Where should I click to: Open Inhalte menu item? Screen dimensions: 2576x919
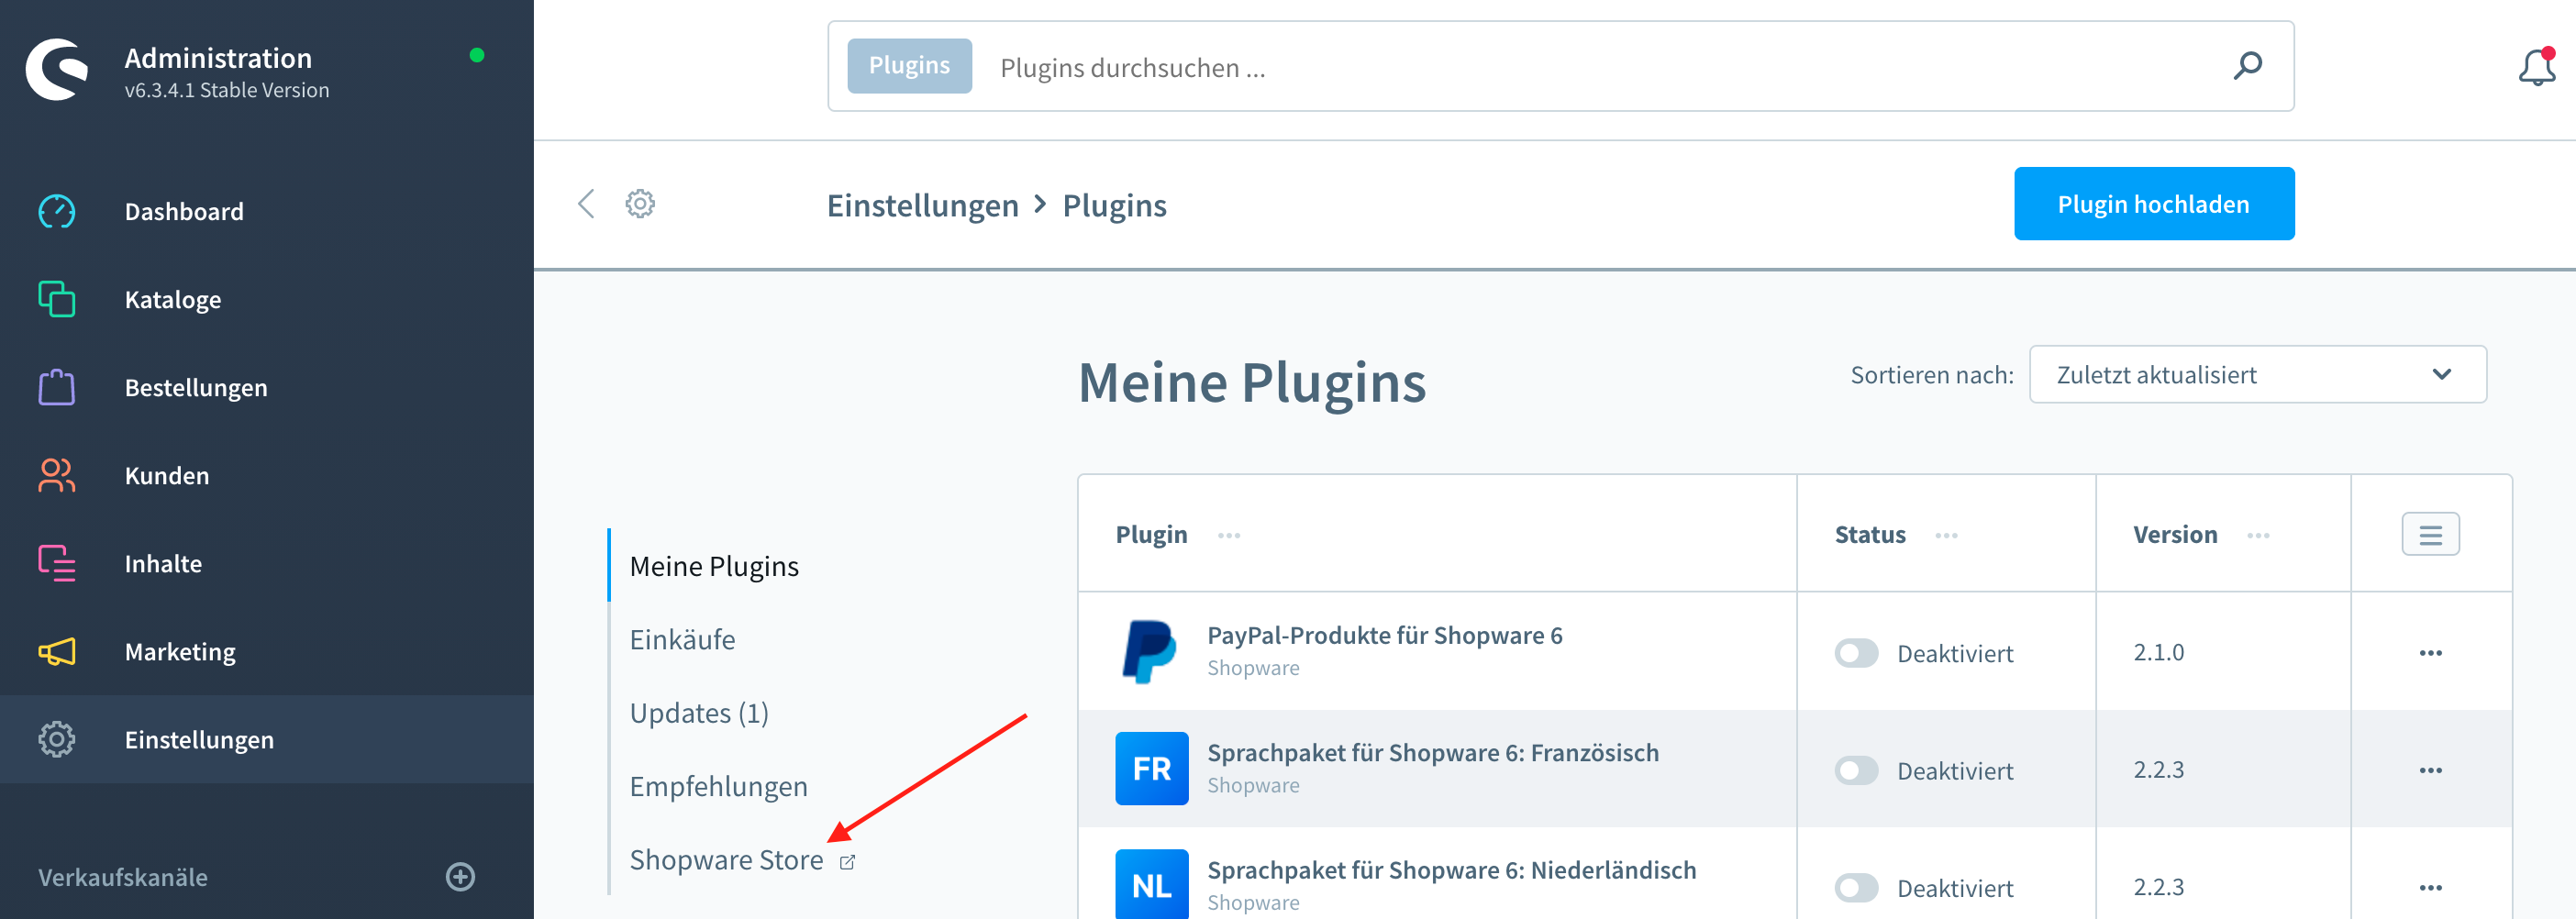(163, 564)
